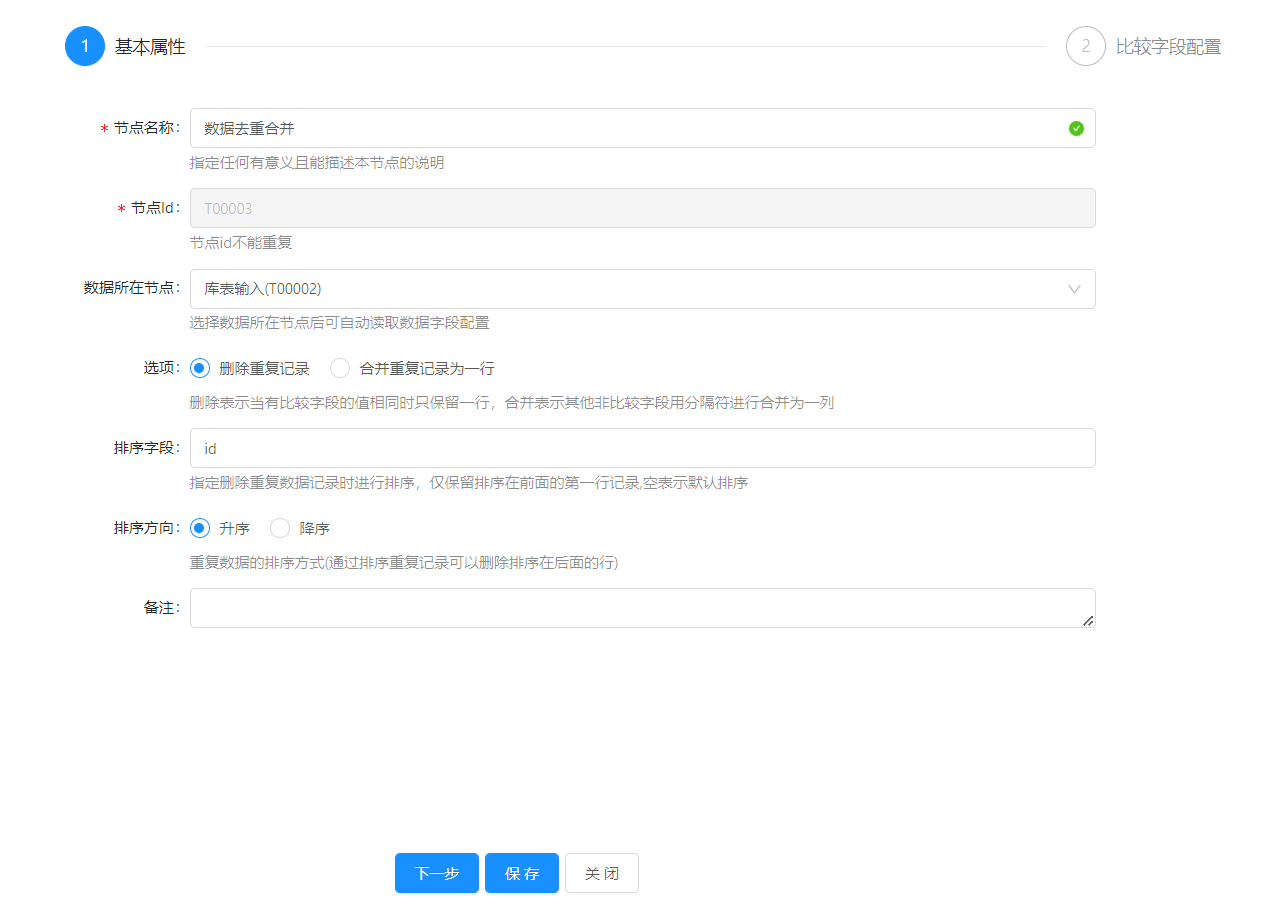Select the 合并重复记录为一行 radio option

340,368
